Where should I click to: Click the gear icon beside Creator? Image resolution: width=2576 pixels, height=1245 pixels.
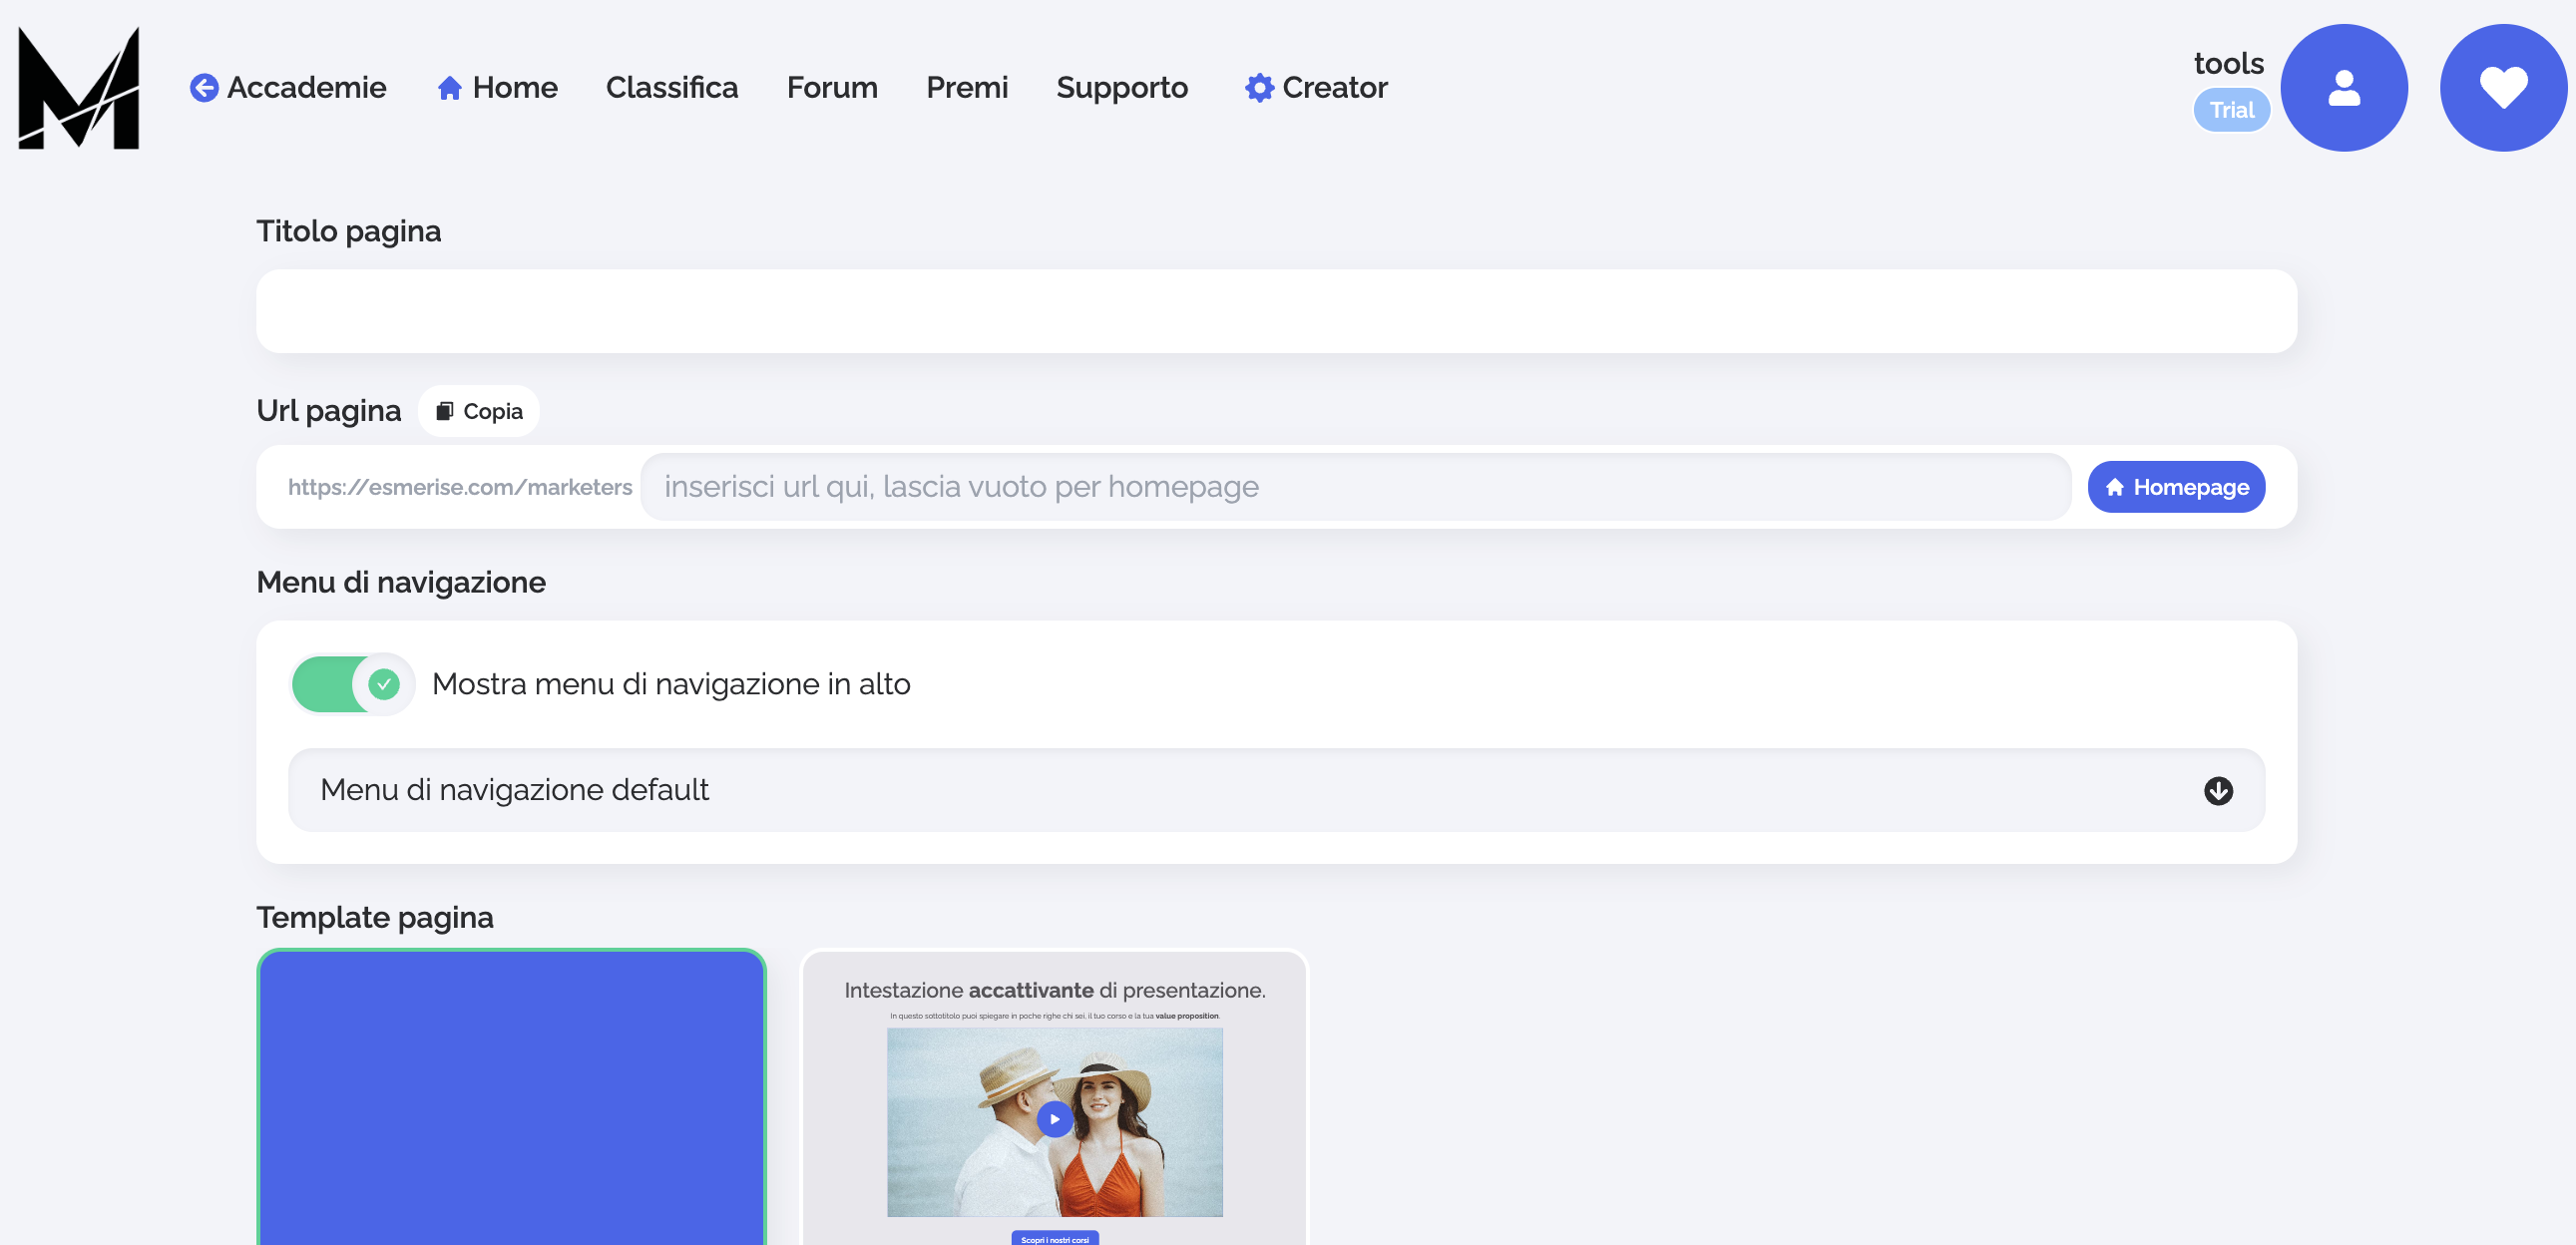(x=1258, y=88)
